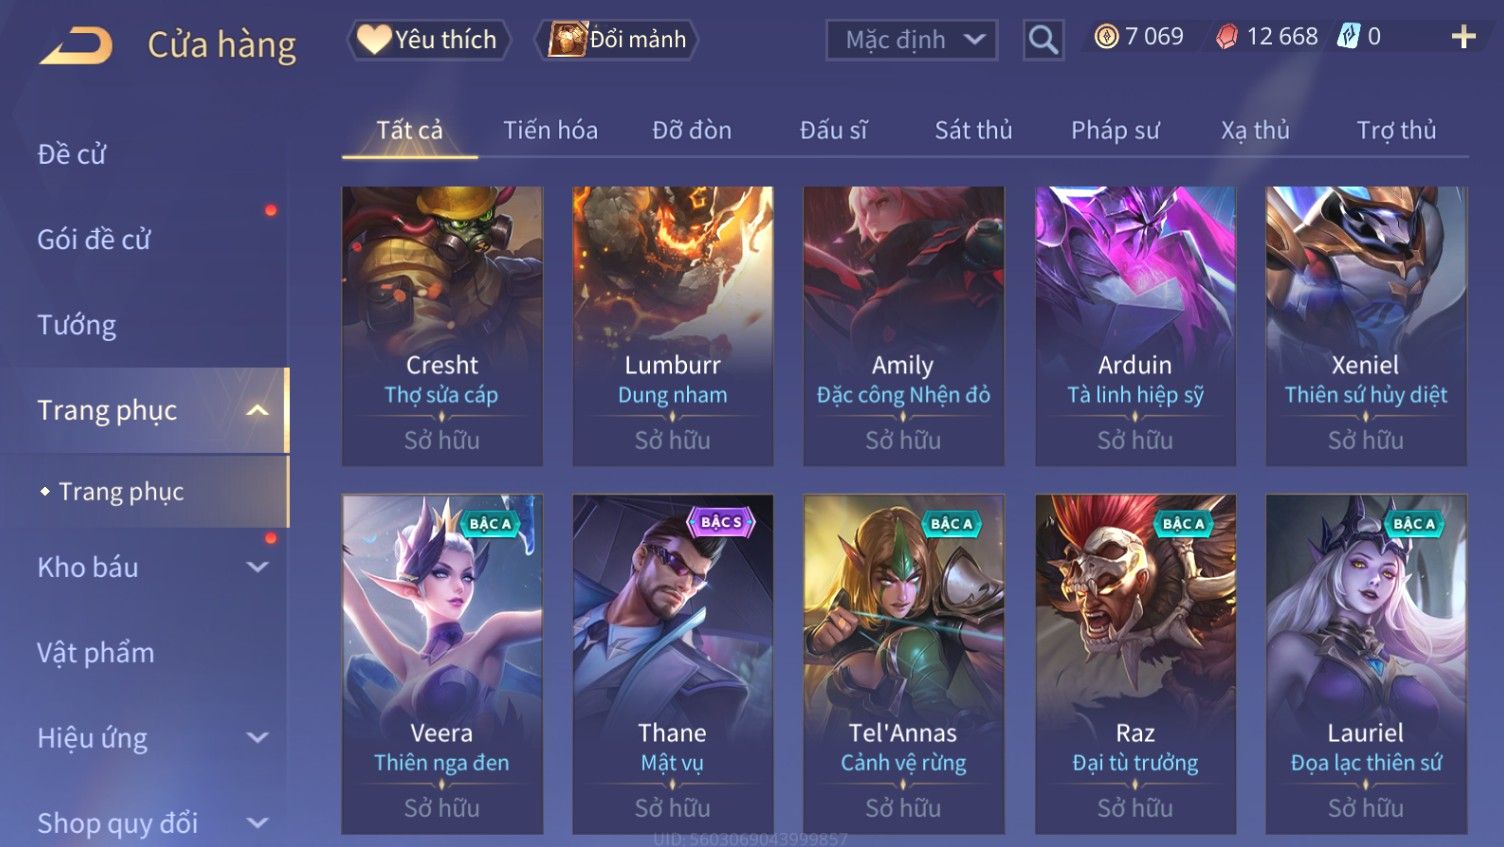This screenshot has height=847, width=1504.
Task: Open the Thane Mật vụ skin card
Action: pyautogui.click(x=672, y=664)
